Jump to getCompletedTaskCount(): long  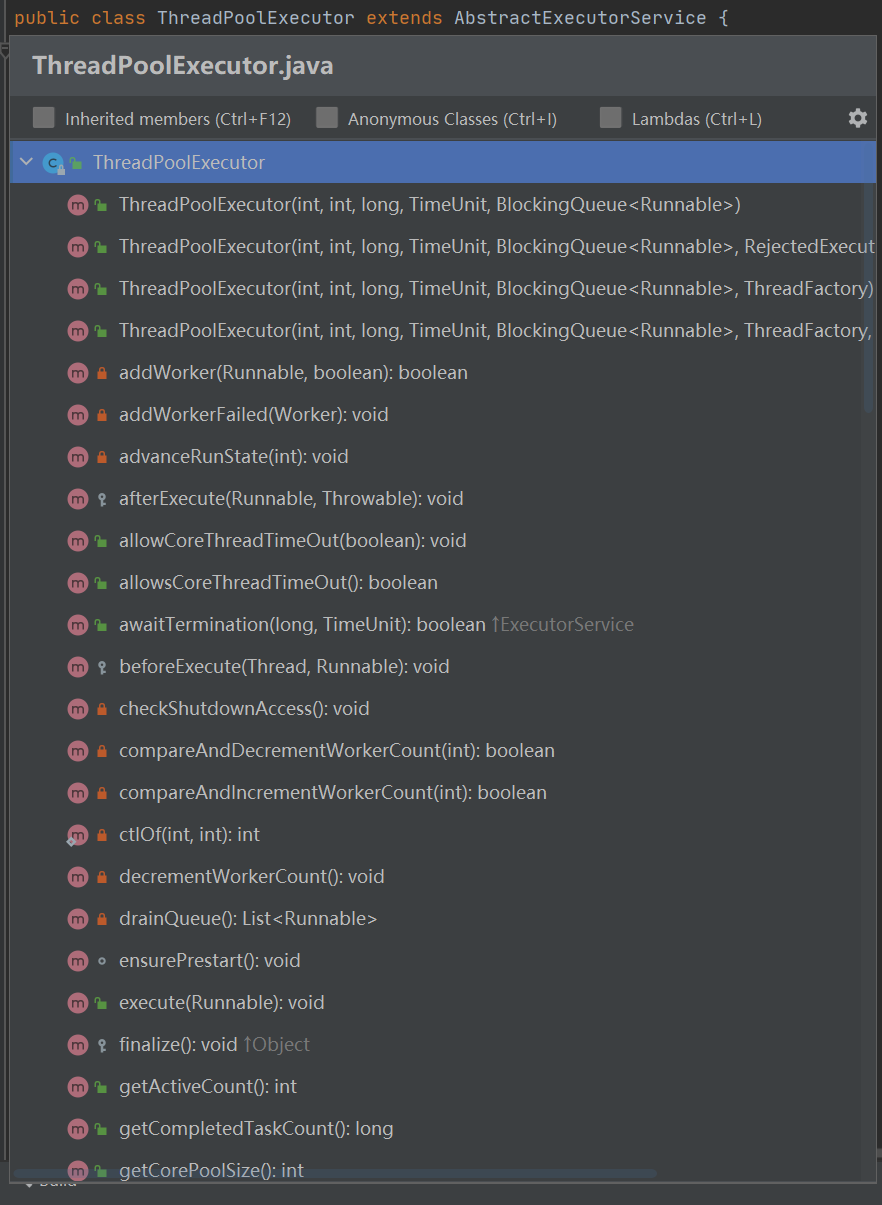click(256, 1128)
